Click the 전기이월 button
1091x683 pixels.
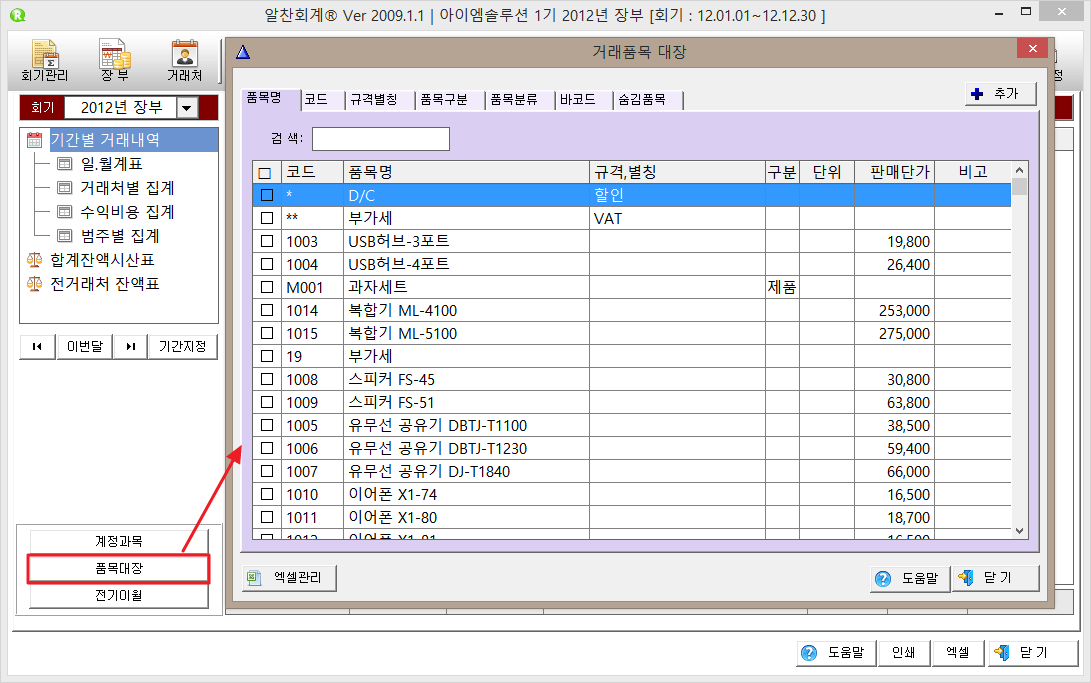[118, 595]
